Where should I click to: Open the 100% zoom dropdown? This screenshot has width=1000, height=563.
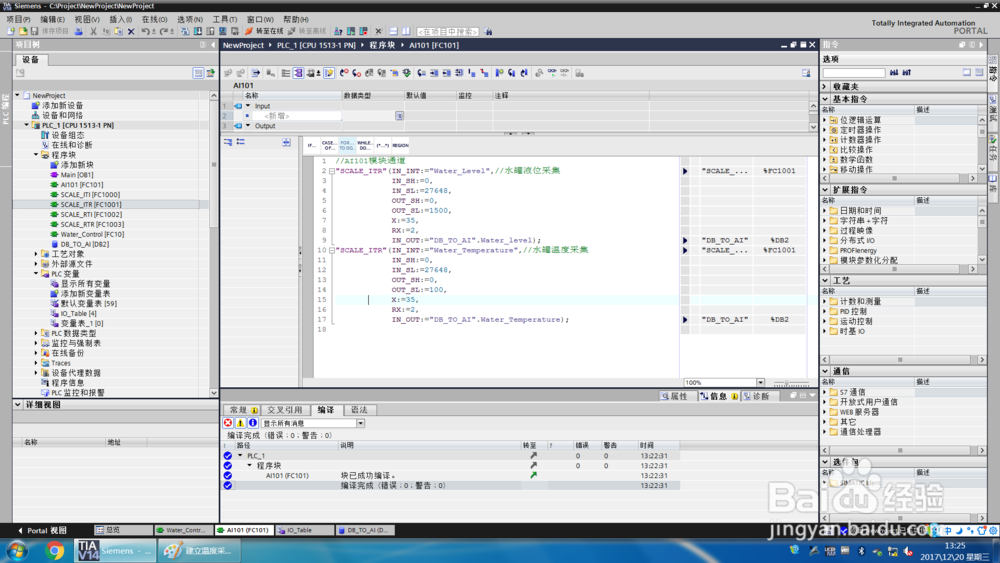(x=760, y=383)
